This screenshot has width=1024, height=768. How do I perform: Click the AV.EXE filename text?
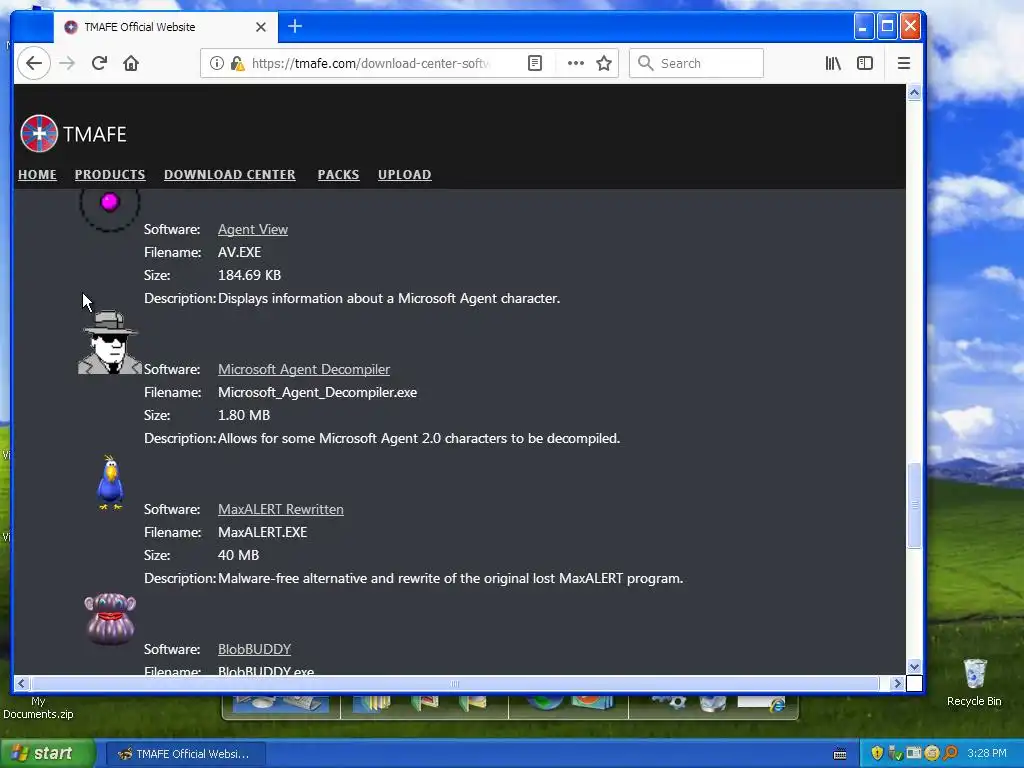pyautogui.click(x=240, y=252)
